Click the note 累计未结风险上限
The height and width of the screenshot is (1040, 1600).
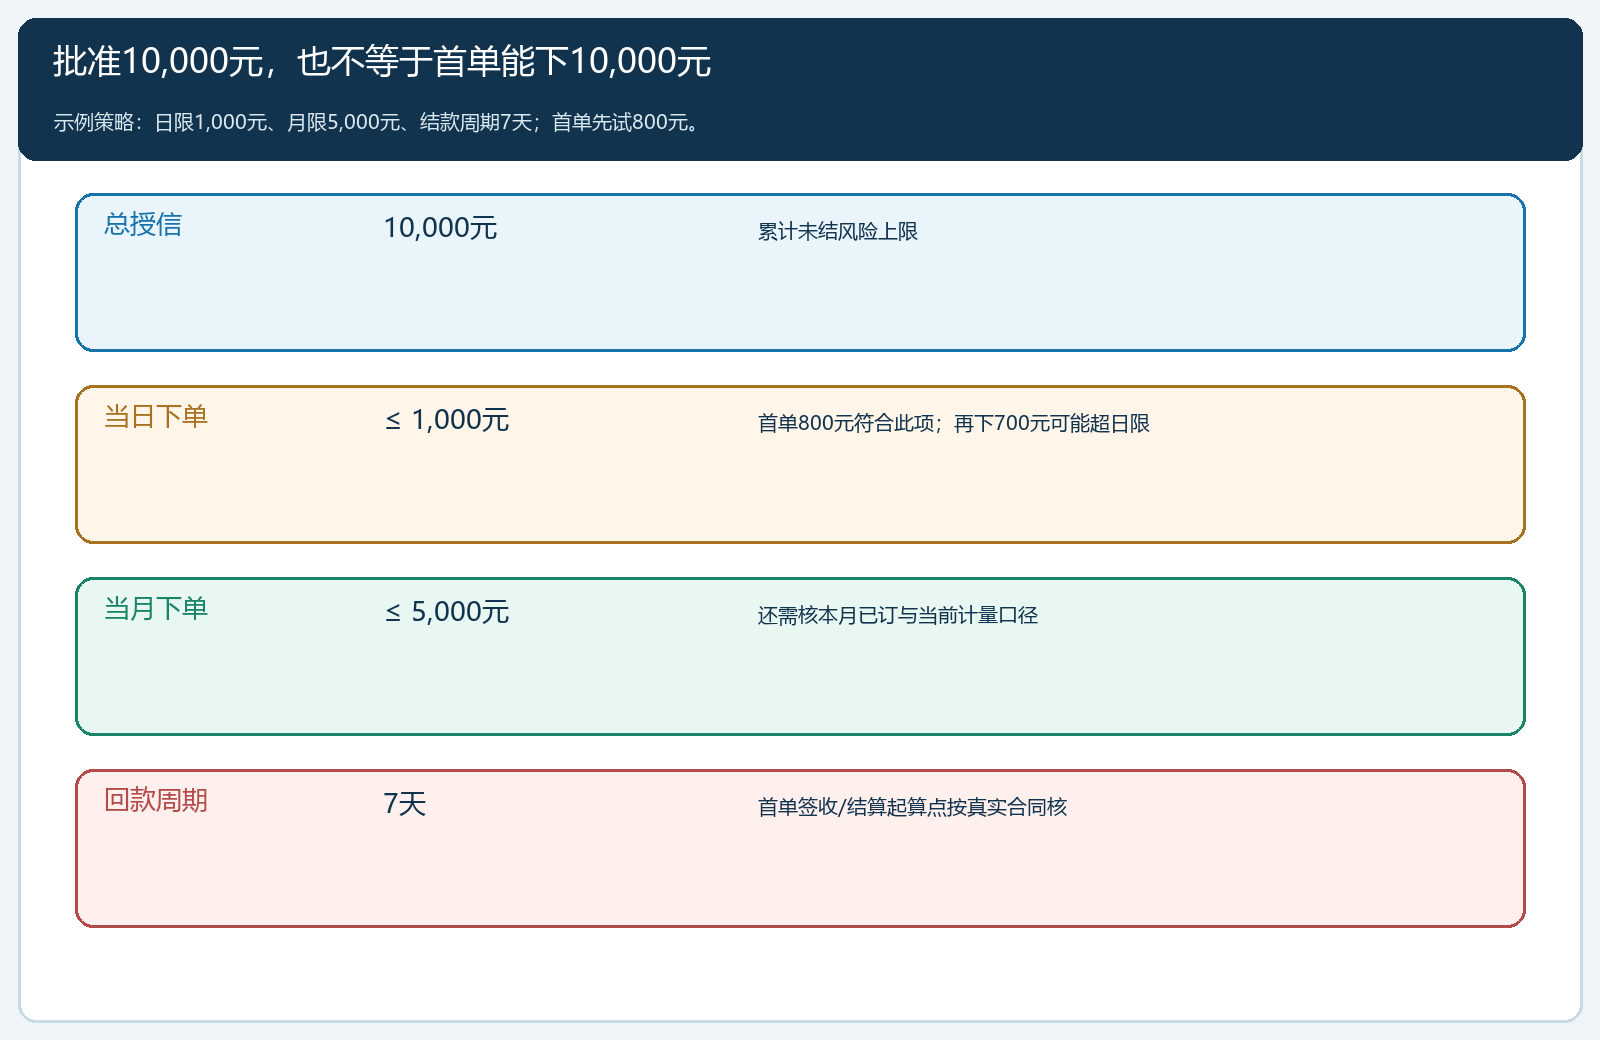838,231
